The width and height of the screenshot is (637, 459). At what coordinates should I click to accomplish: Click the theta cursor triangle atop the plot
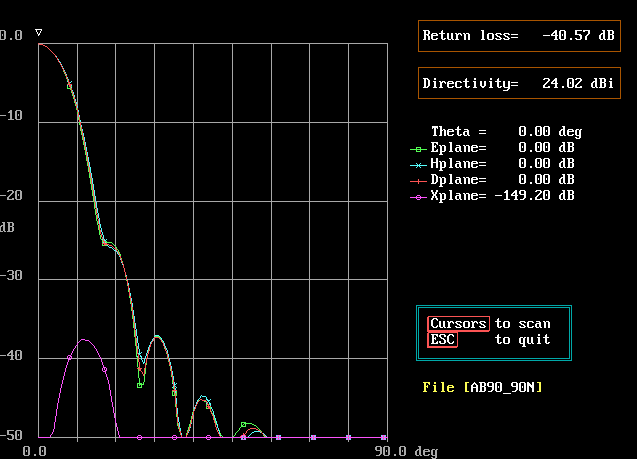38,33
